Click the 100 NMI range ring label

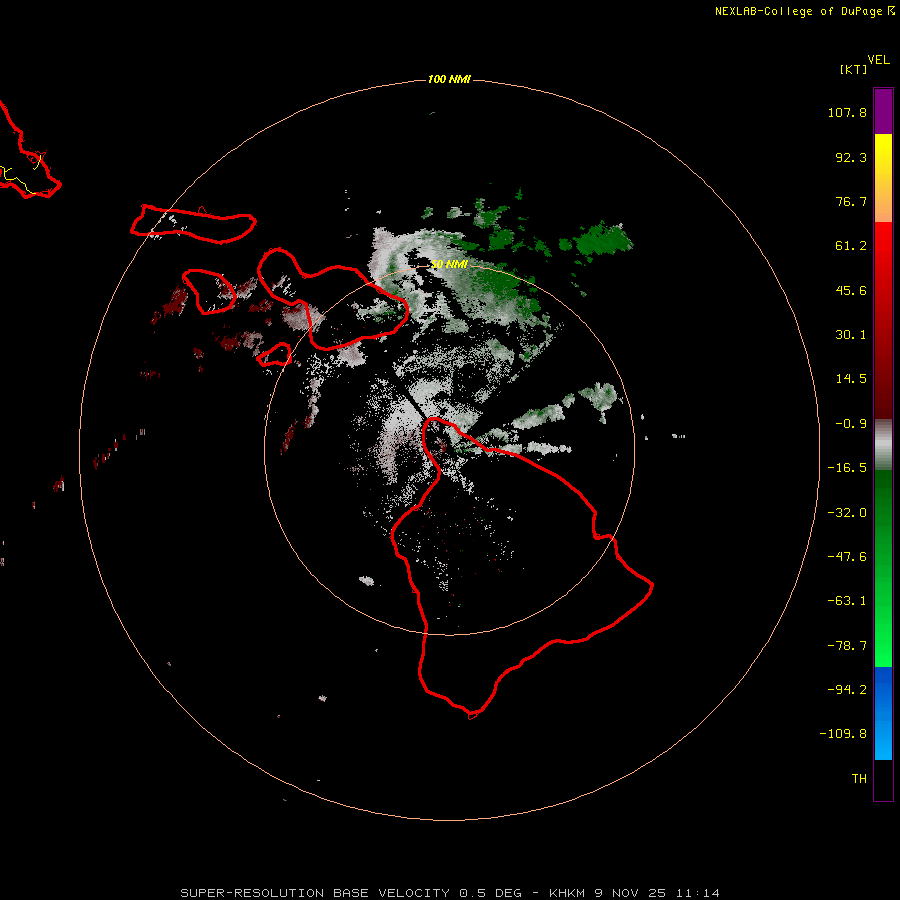tap(449, 79)
